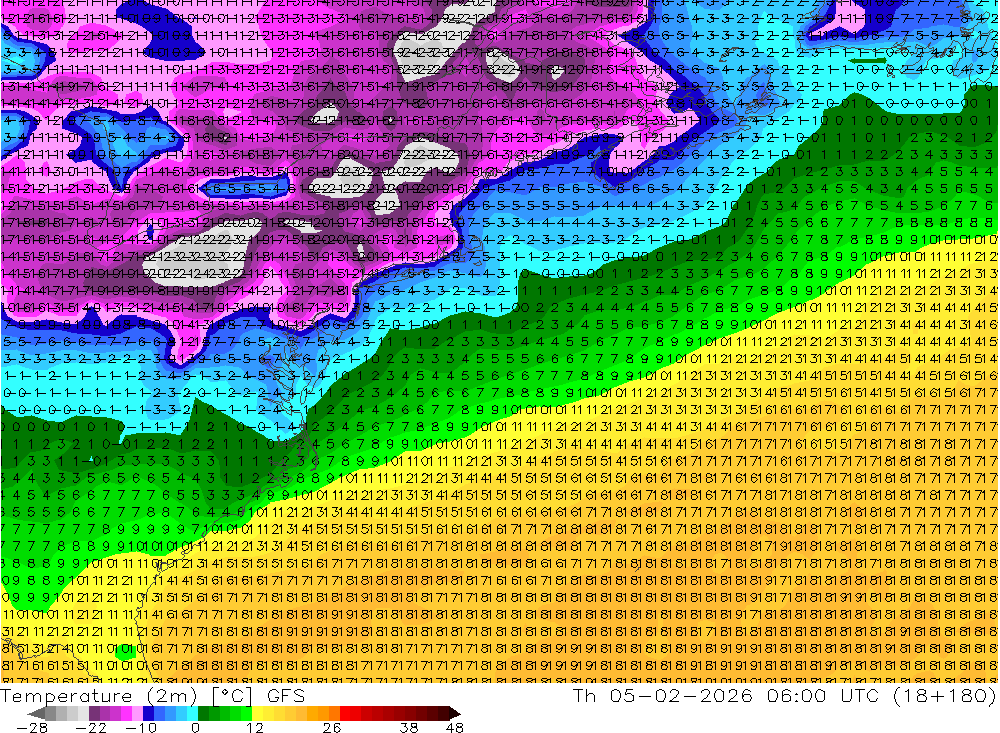Viewport: 1000px width, 733px height.
Task: Click the '12' legend value
Action: click(x=254, y=727)
